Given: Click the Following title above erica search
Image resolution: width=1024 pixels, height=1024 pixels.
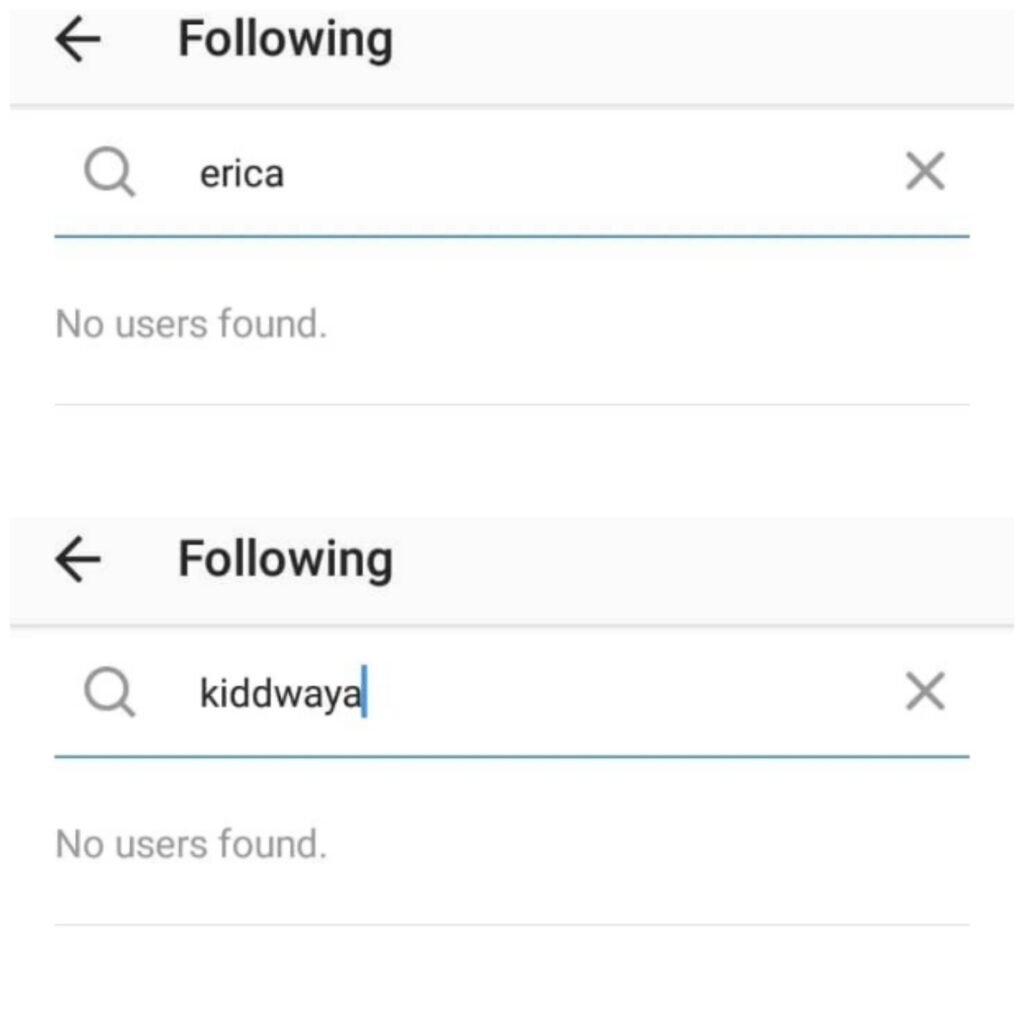Looking at the screenshot, I should [x=285, y=41].
